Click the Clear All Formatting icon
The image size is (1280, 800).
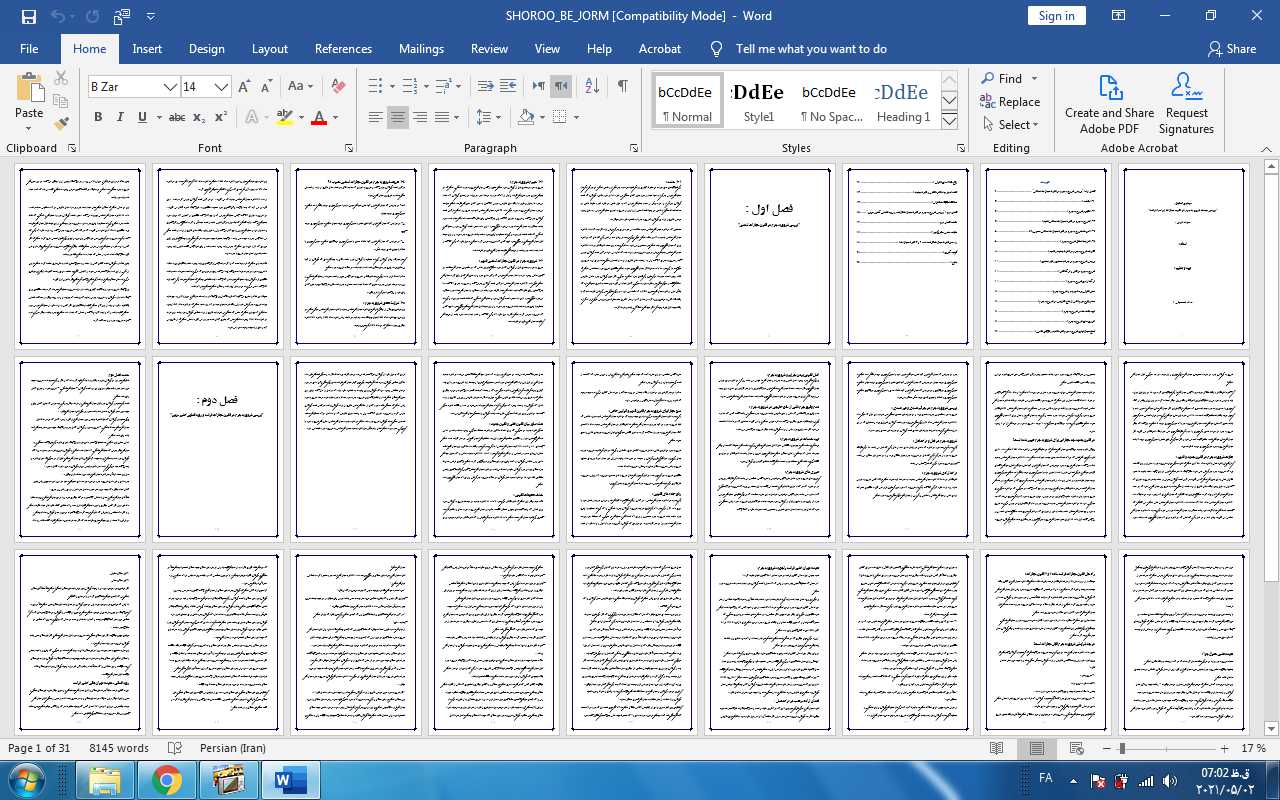[x=338, y=87]
